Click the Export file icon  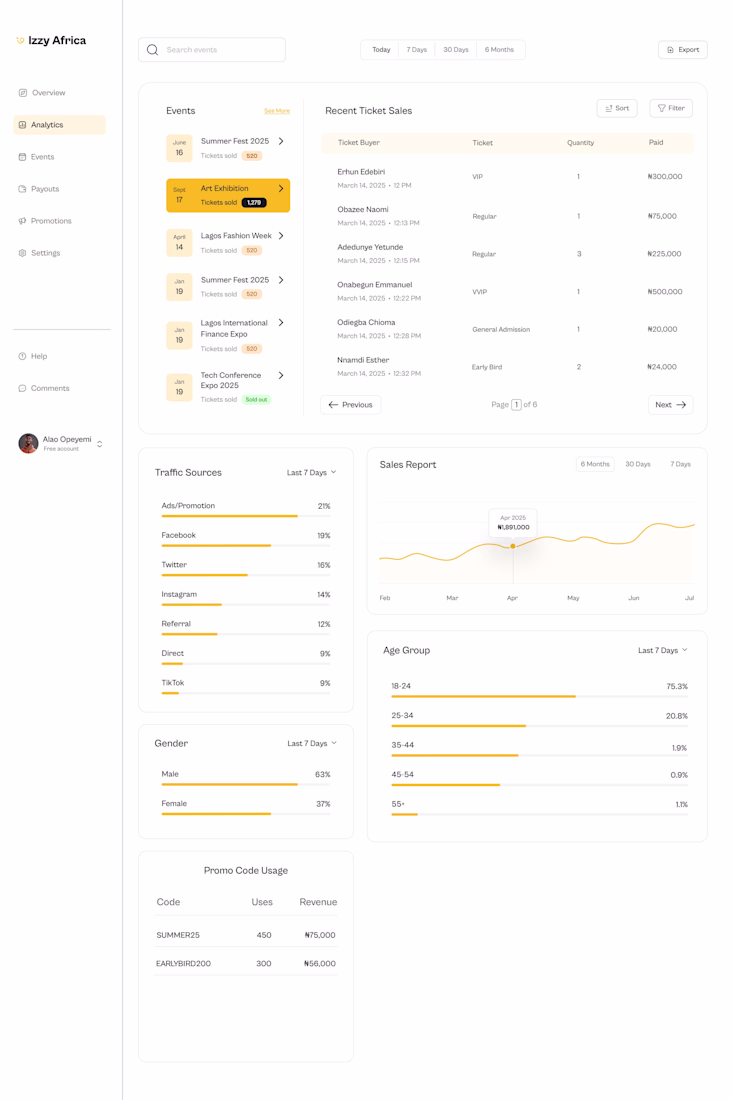pos(670,50)
